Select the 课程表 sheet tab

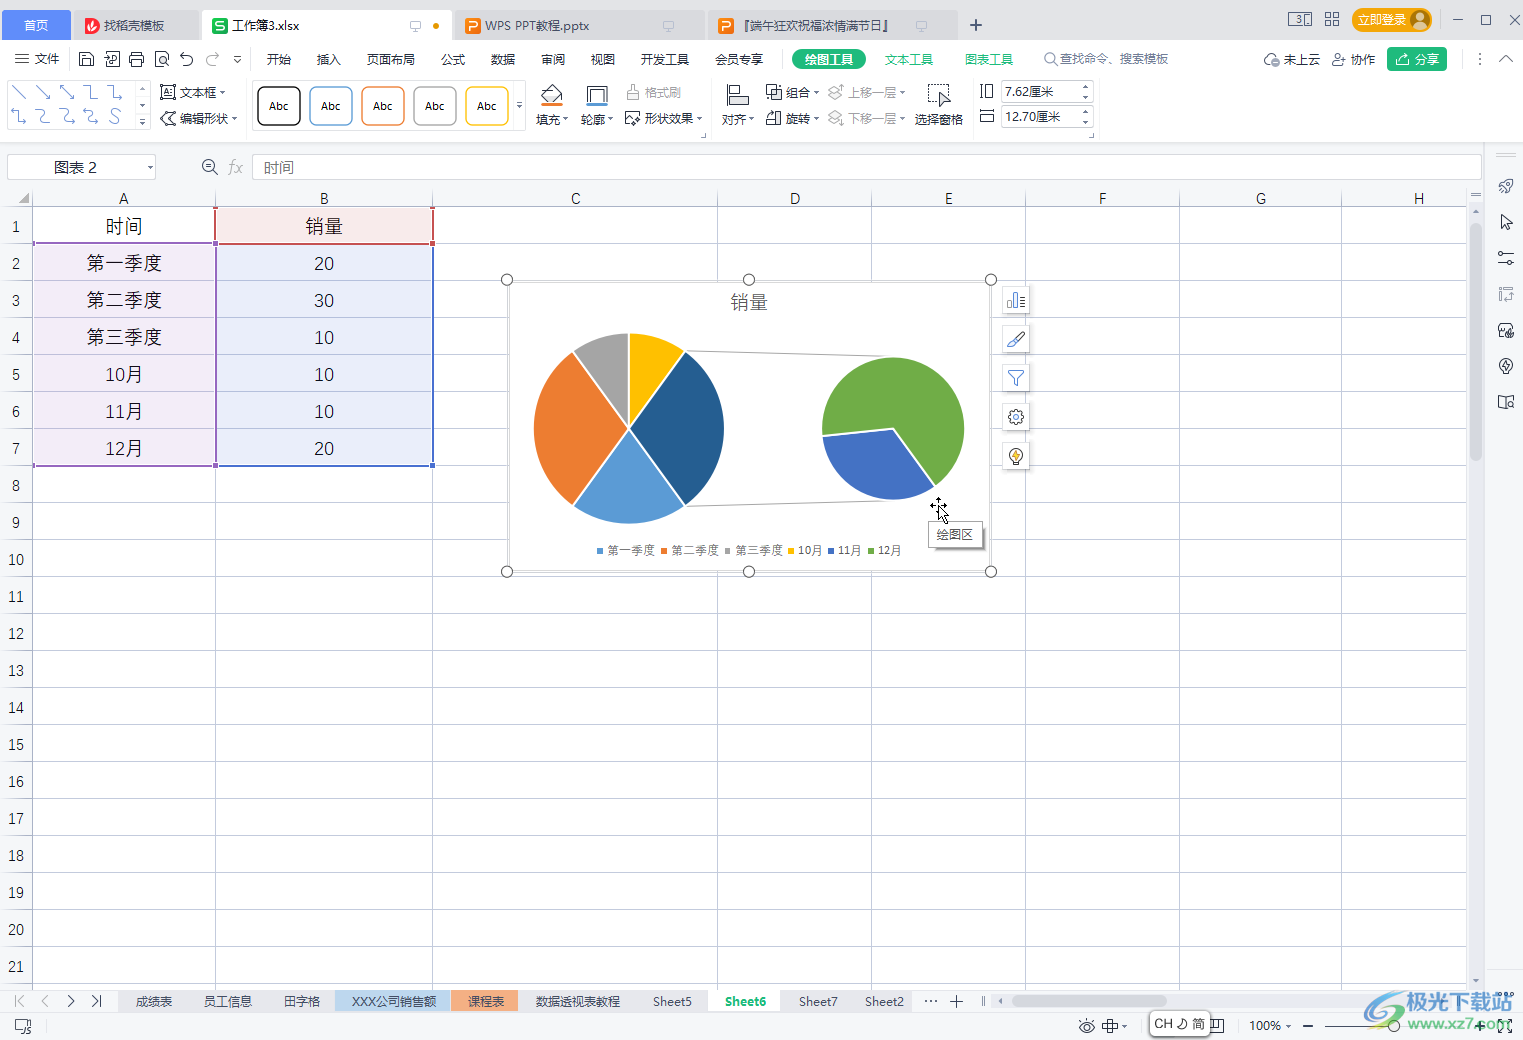485,1001
